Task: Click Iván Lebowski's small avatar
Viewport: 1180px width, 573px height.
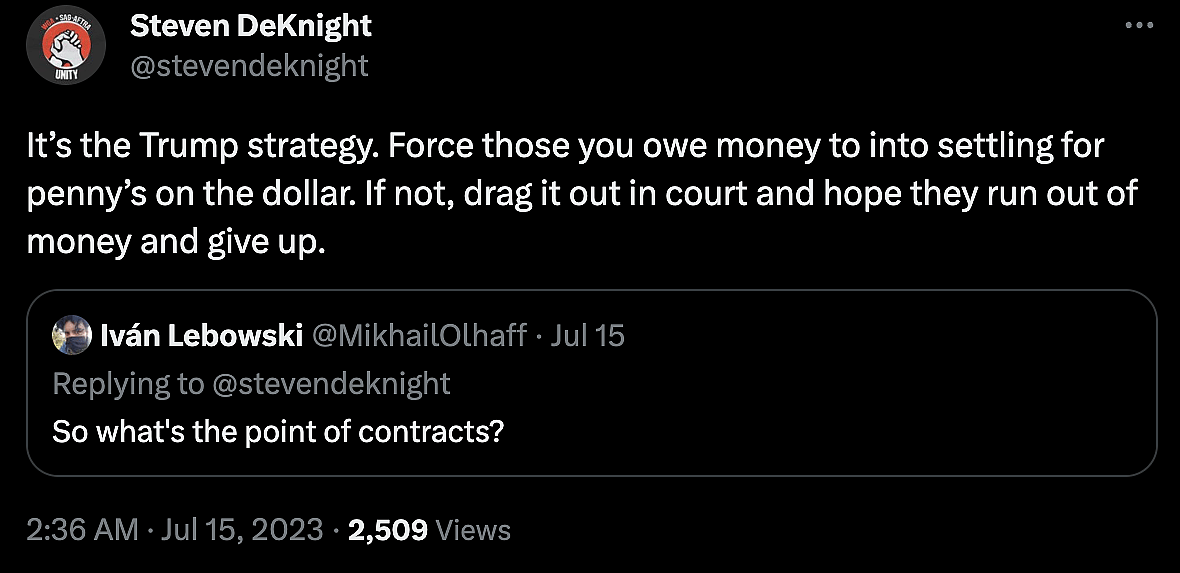Action: 69,334
